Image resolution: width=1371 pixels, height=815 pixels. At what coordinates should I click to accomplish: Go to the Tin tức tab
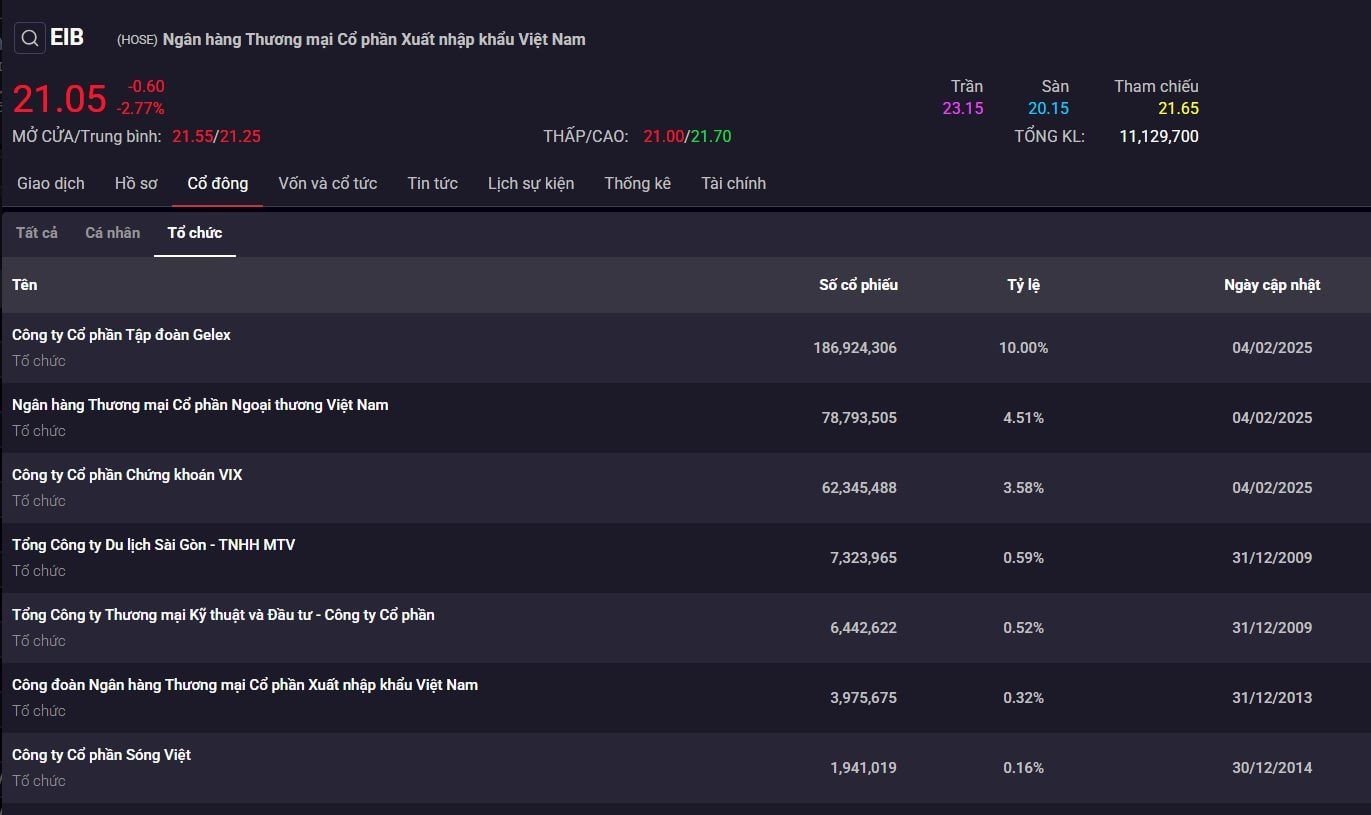pos(433,183)
